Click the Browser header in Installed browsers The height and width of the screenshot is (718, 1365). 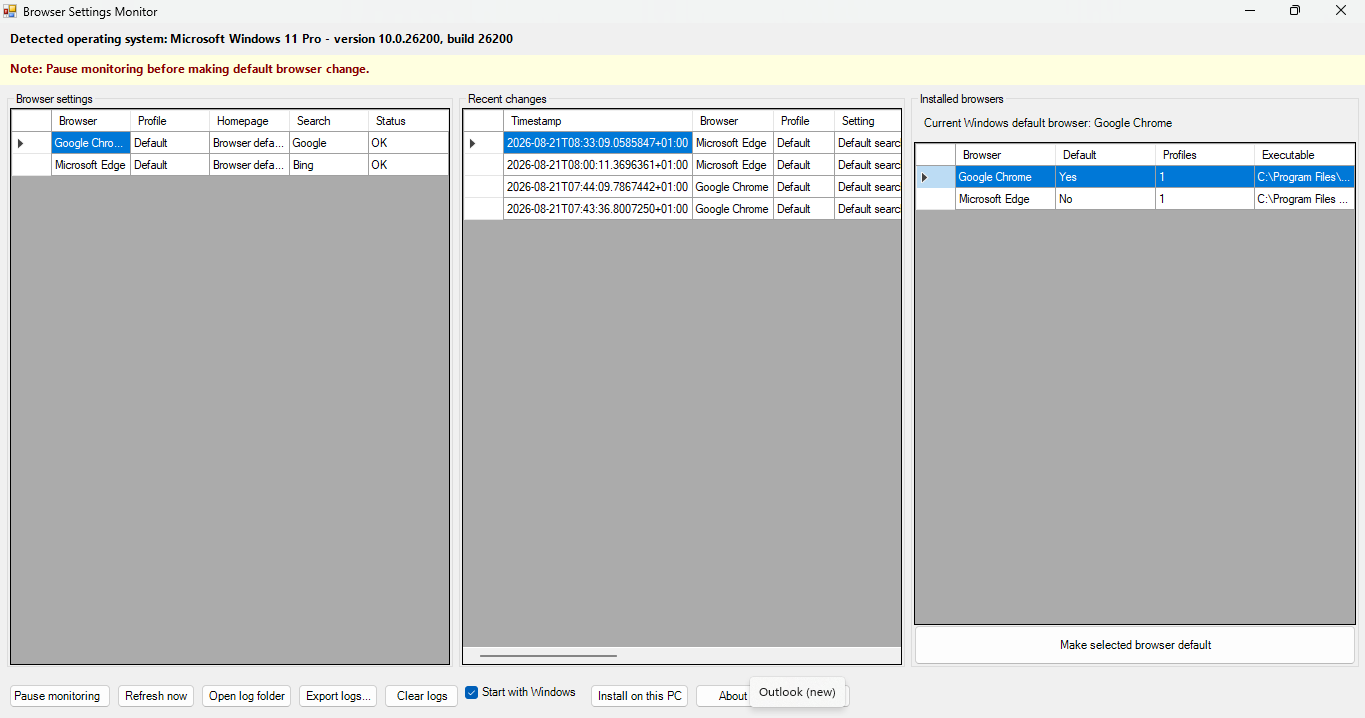[x=1005, y=155]
